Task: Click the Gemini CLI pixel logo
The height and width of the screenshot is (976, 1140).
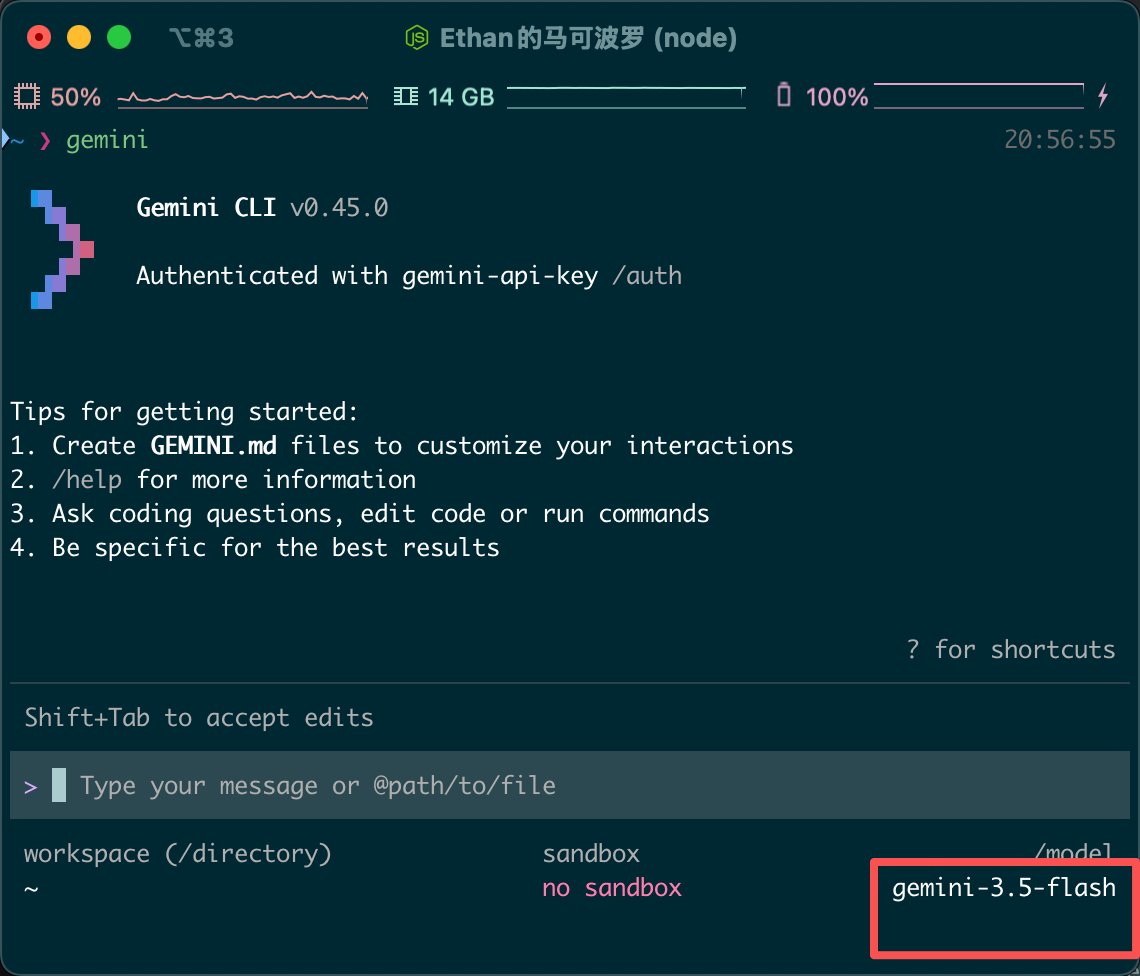Action: pos(62,249)
